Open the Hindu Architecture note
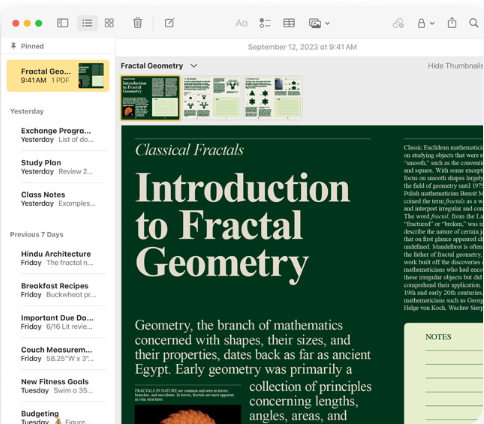The image size is (484, 424). click(x=58, y=258)
